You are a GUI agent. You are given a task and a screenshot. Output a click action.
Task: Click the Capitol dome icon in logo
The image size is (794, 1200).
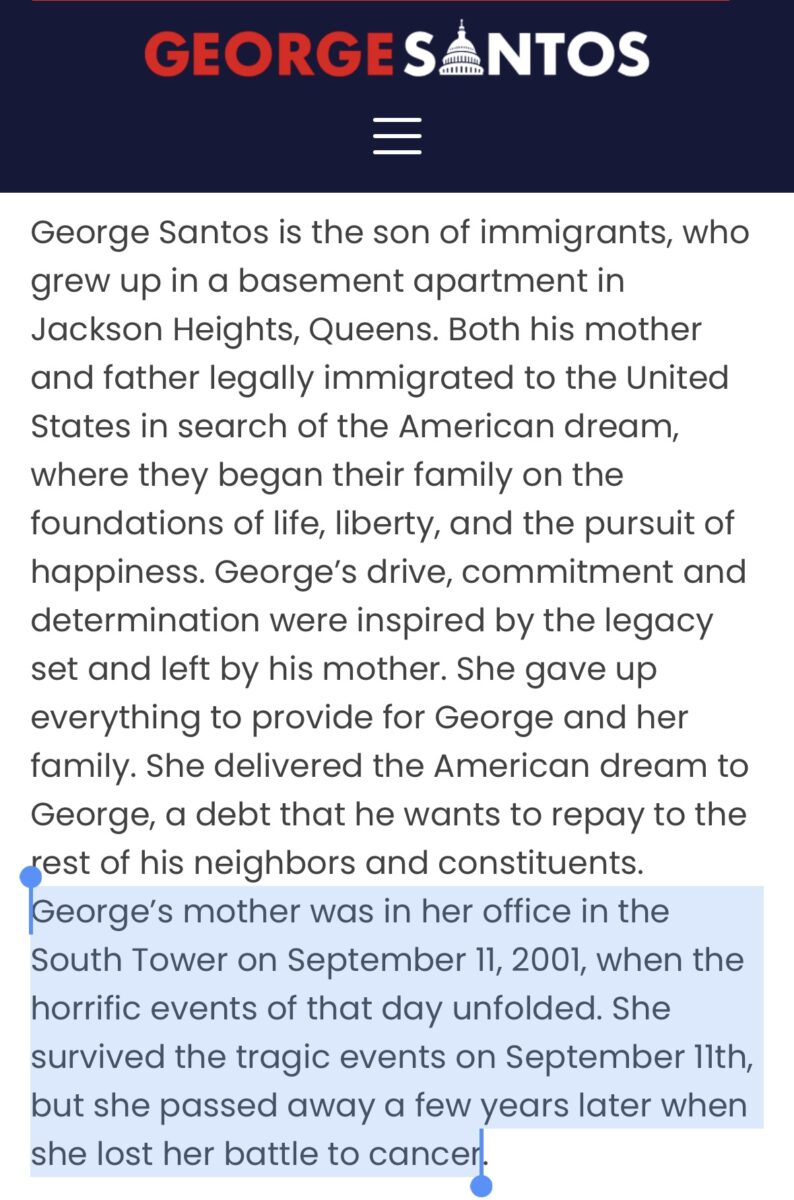click(461, 50)
